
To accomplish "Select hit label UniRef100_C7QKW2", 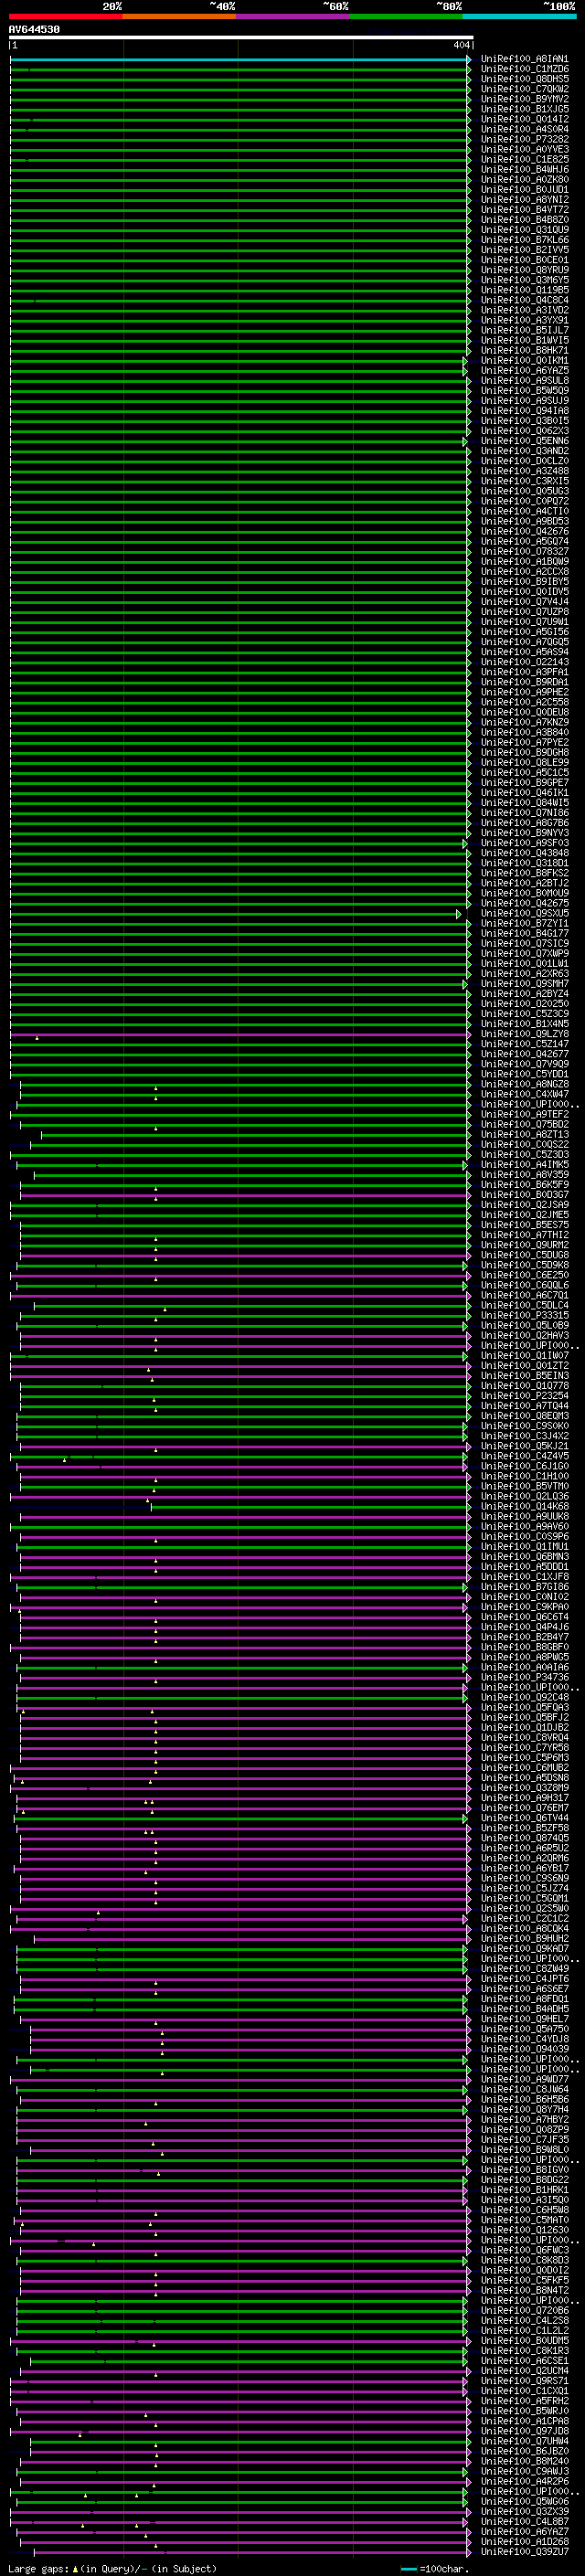I will point(525,89).
